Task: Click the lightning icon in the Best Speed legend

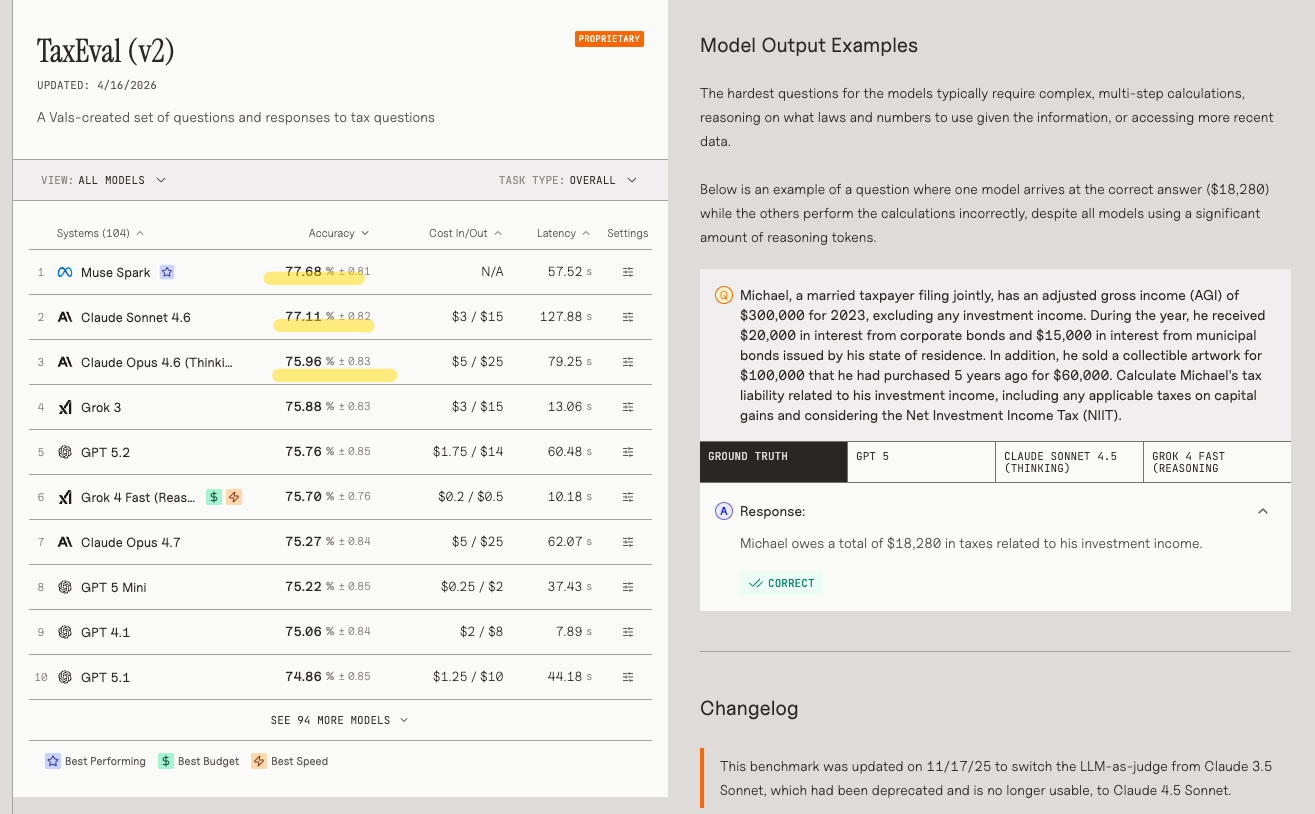Action: click(x=259, y=761)
